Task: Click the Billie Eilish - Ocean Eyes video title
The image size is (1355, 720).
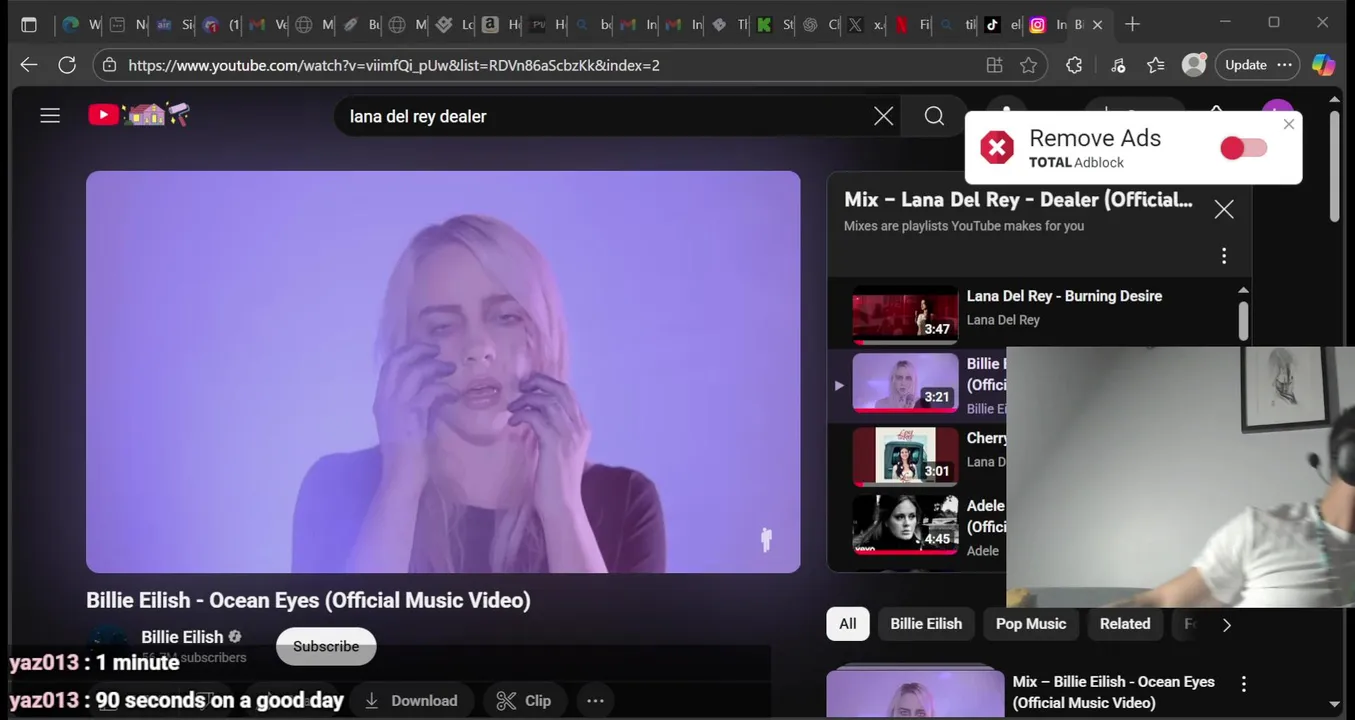Action: (x=308, y=600)
